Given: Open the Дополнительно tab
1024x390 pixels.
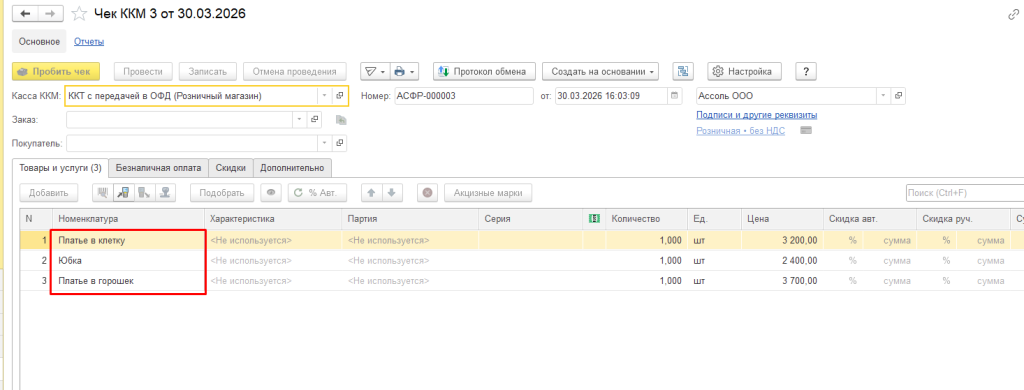Looking at the screenshot, I should 292,168.
